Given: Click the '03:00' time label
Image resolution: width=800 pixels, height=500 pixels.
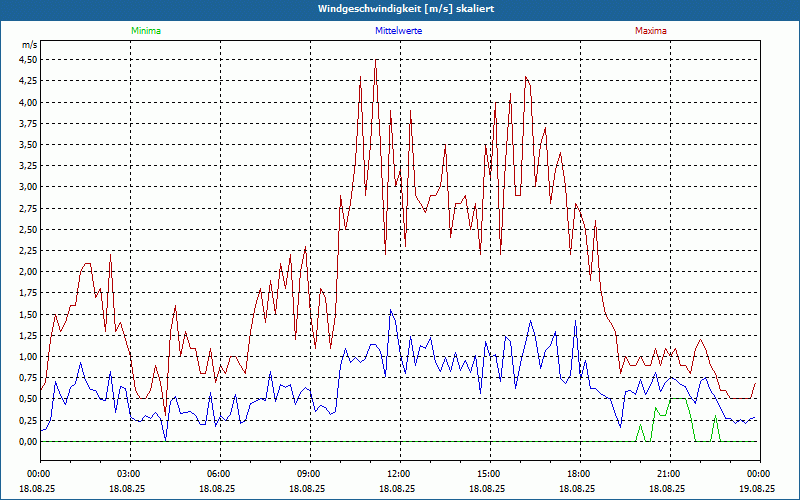Looking at the screenshot, I should click(x=131, y=474).
